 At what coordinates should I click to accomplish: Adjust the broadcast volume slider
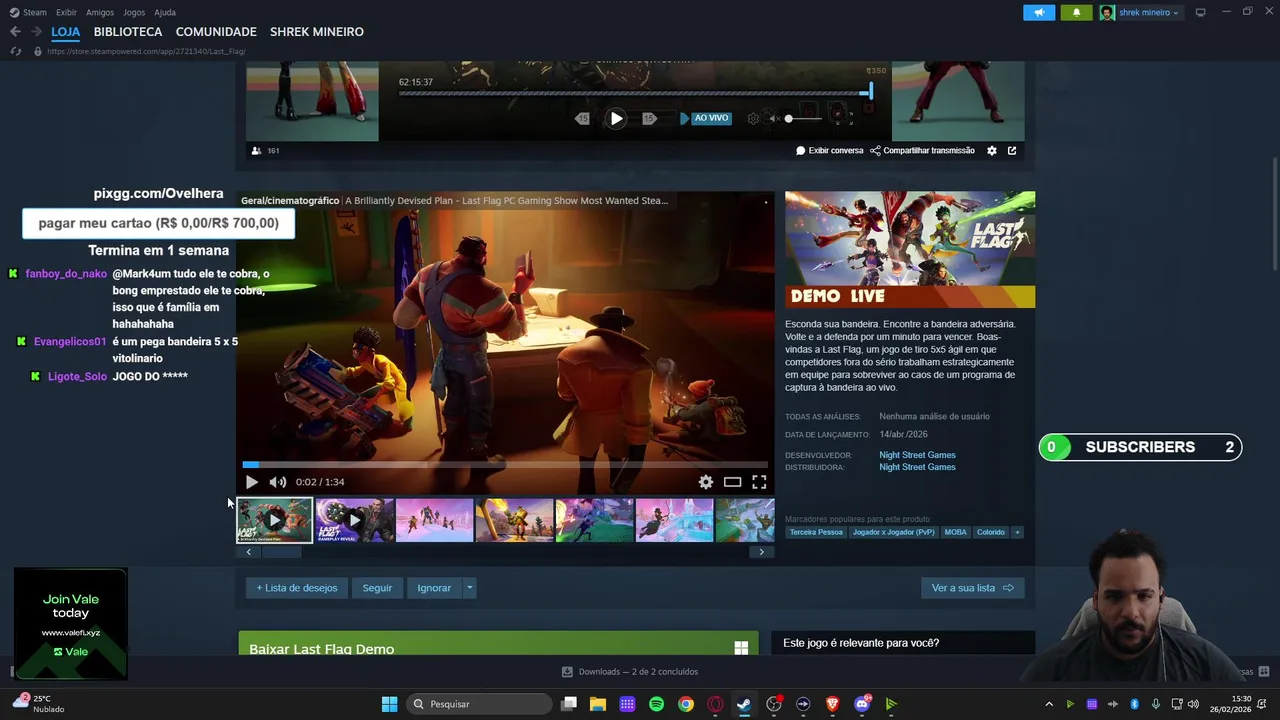[804, 119]
